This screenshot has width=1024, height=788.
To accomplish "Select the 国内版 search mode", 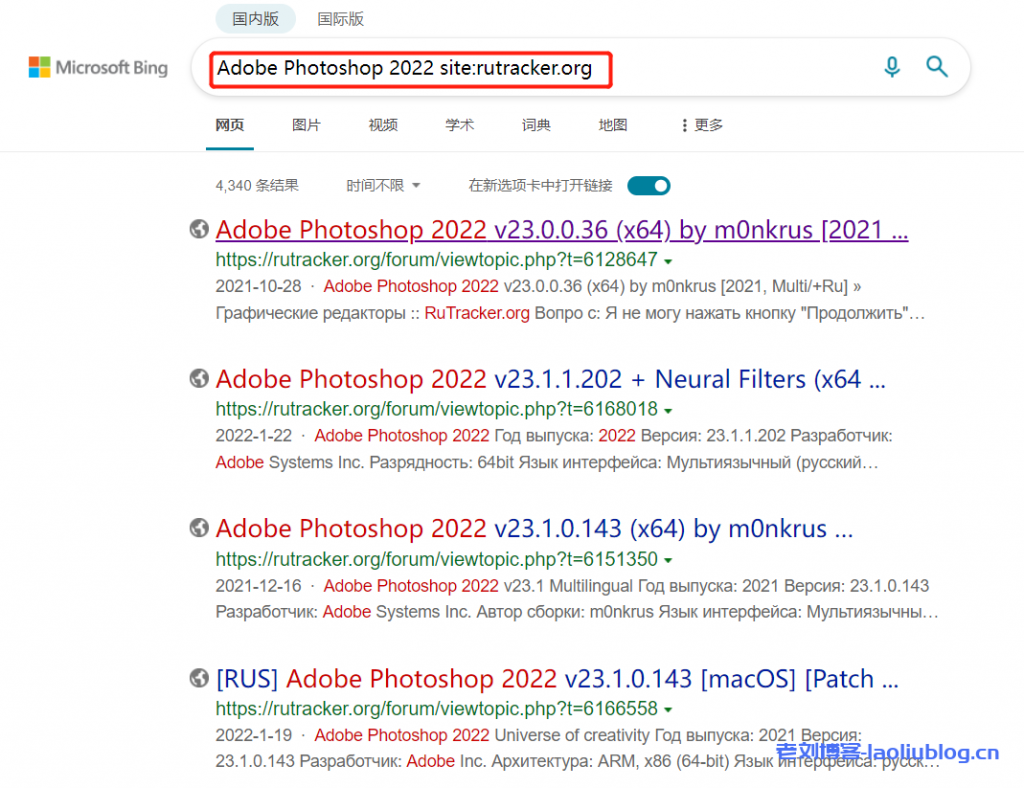I will (255, 18).
